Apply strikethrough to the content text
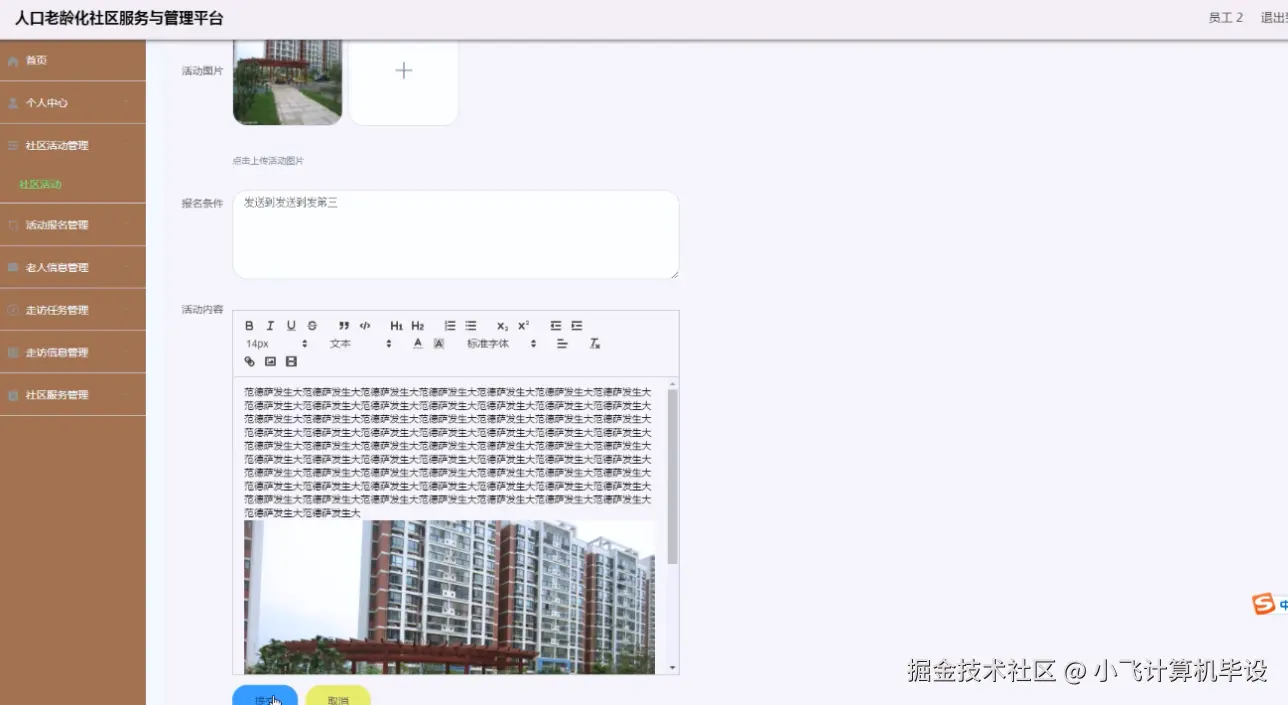 (311, 325)
